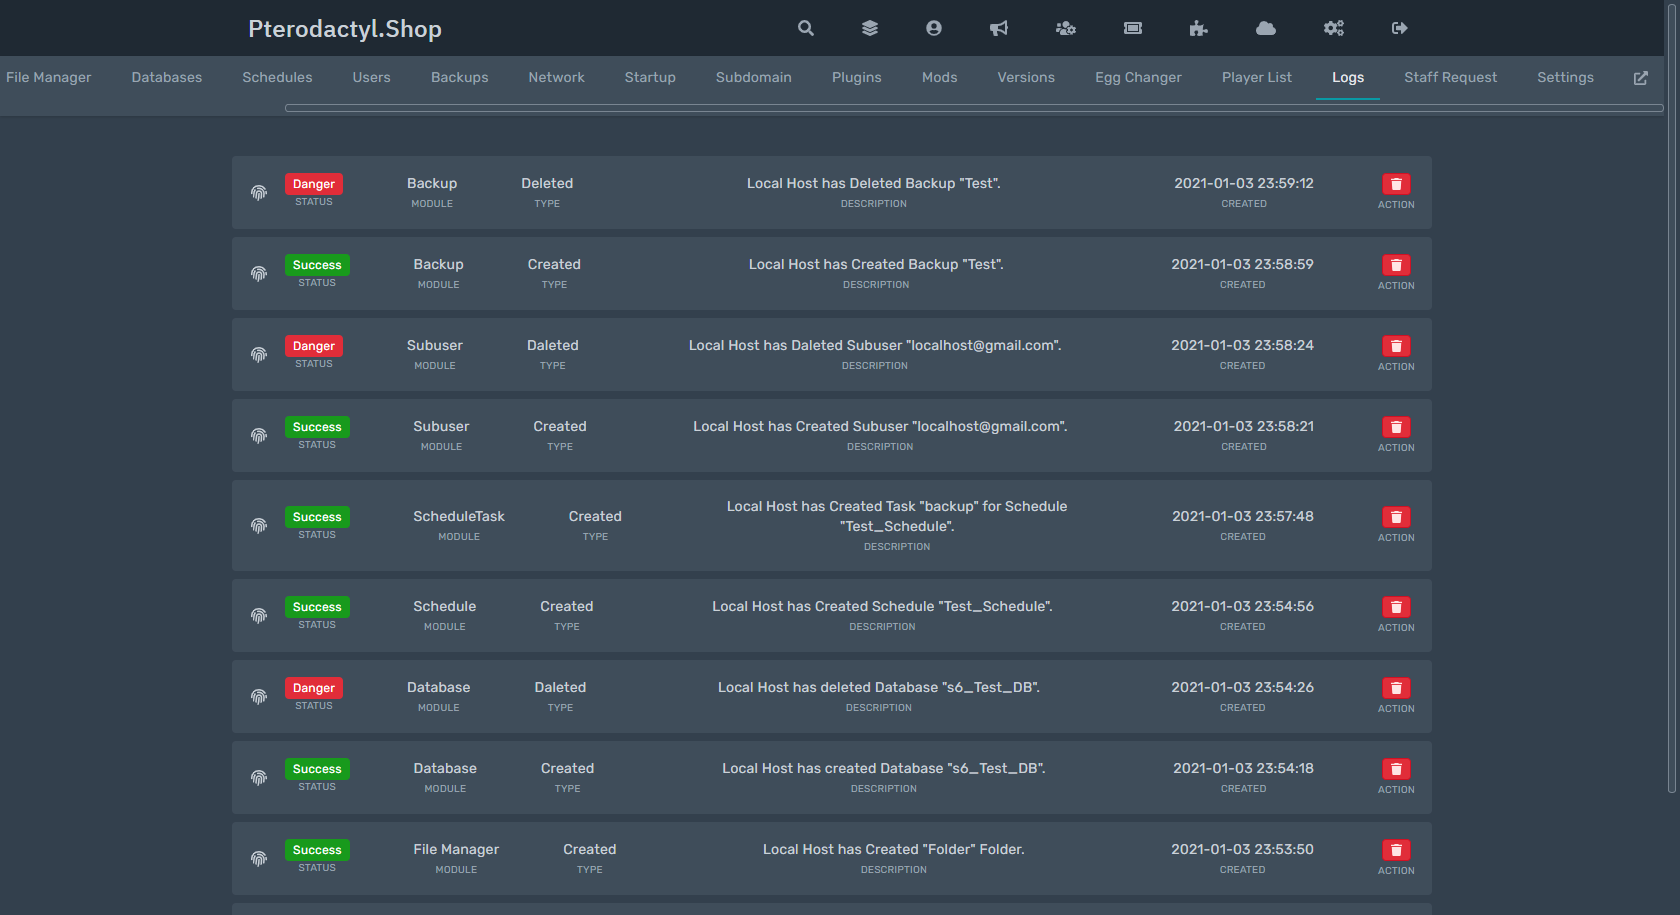Delete the ScheduleTask Created log entry
The width and height of the screenshot is (1680, 915).
(1396, 517)
